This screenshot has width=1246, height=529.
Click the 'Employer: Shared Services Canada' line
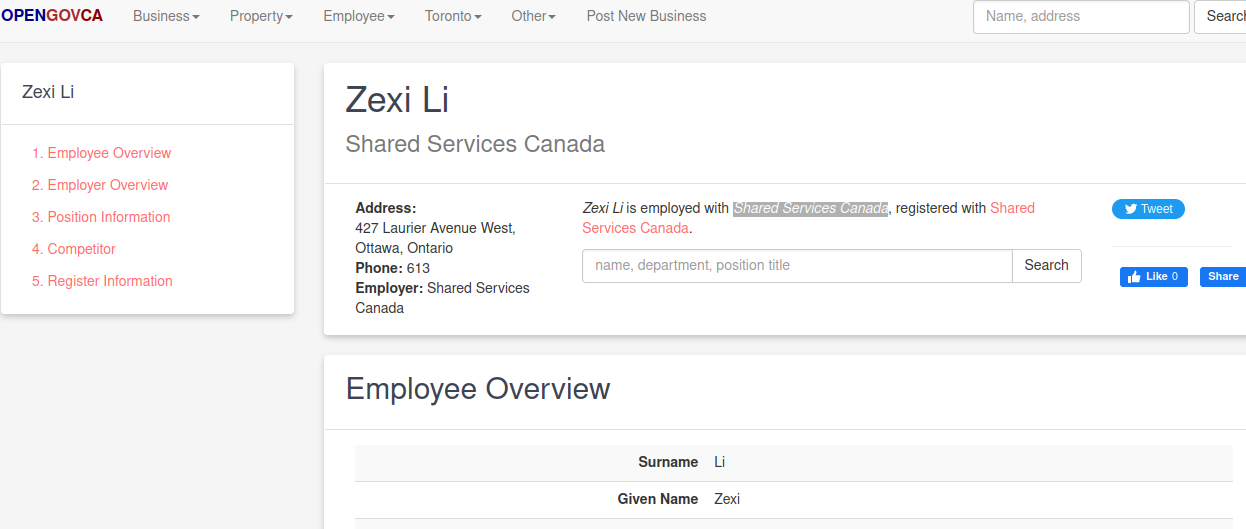[442, 298]
